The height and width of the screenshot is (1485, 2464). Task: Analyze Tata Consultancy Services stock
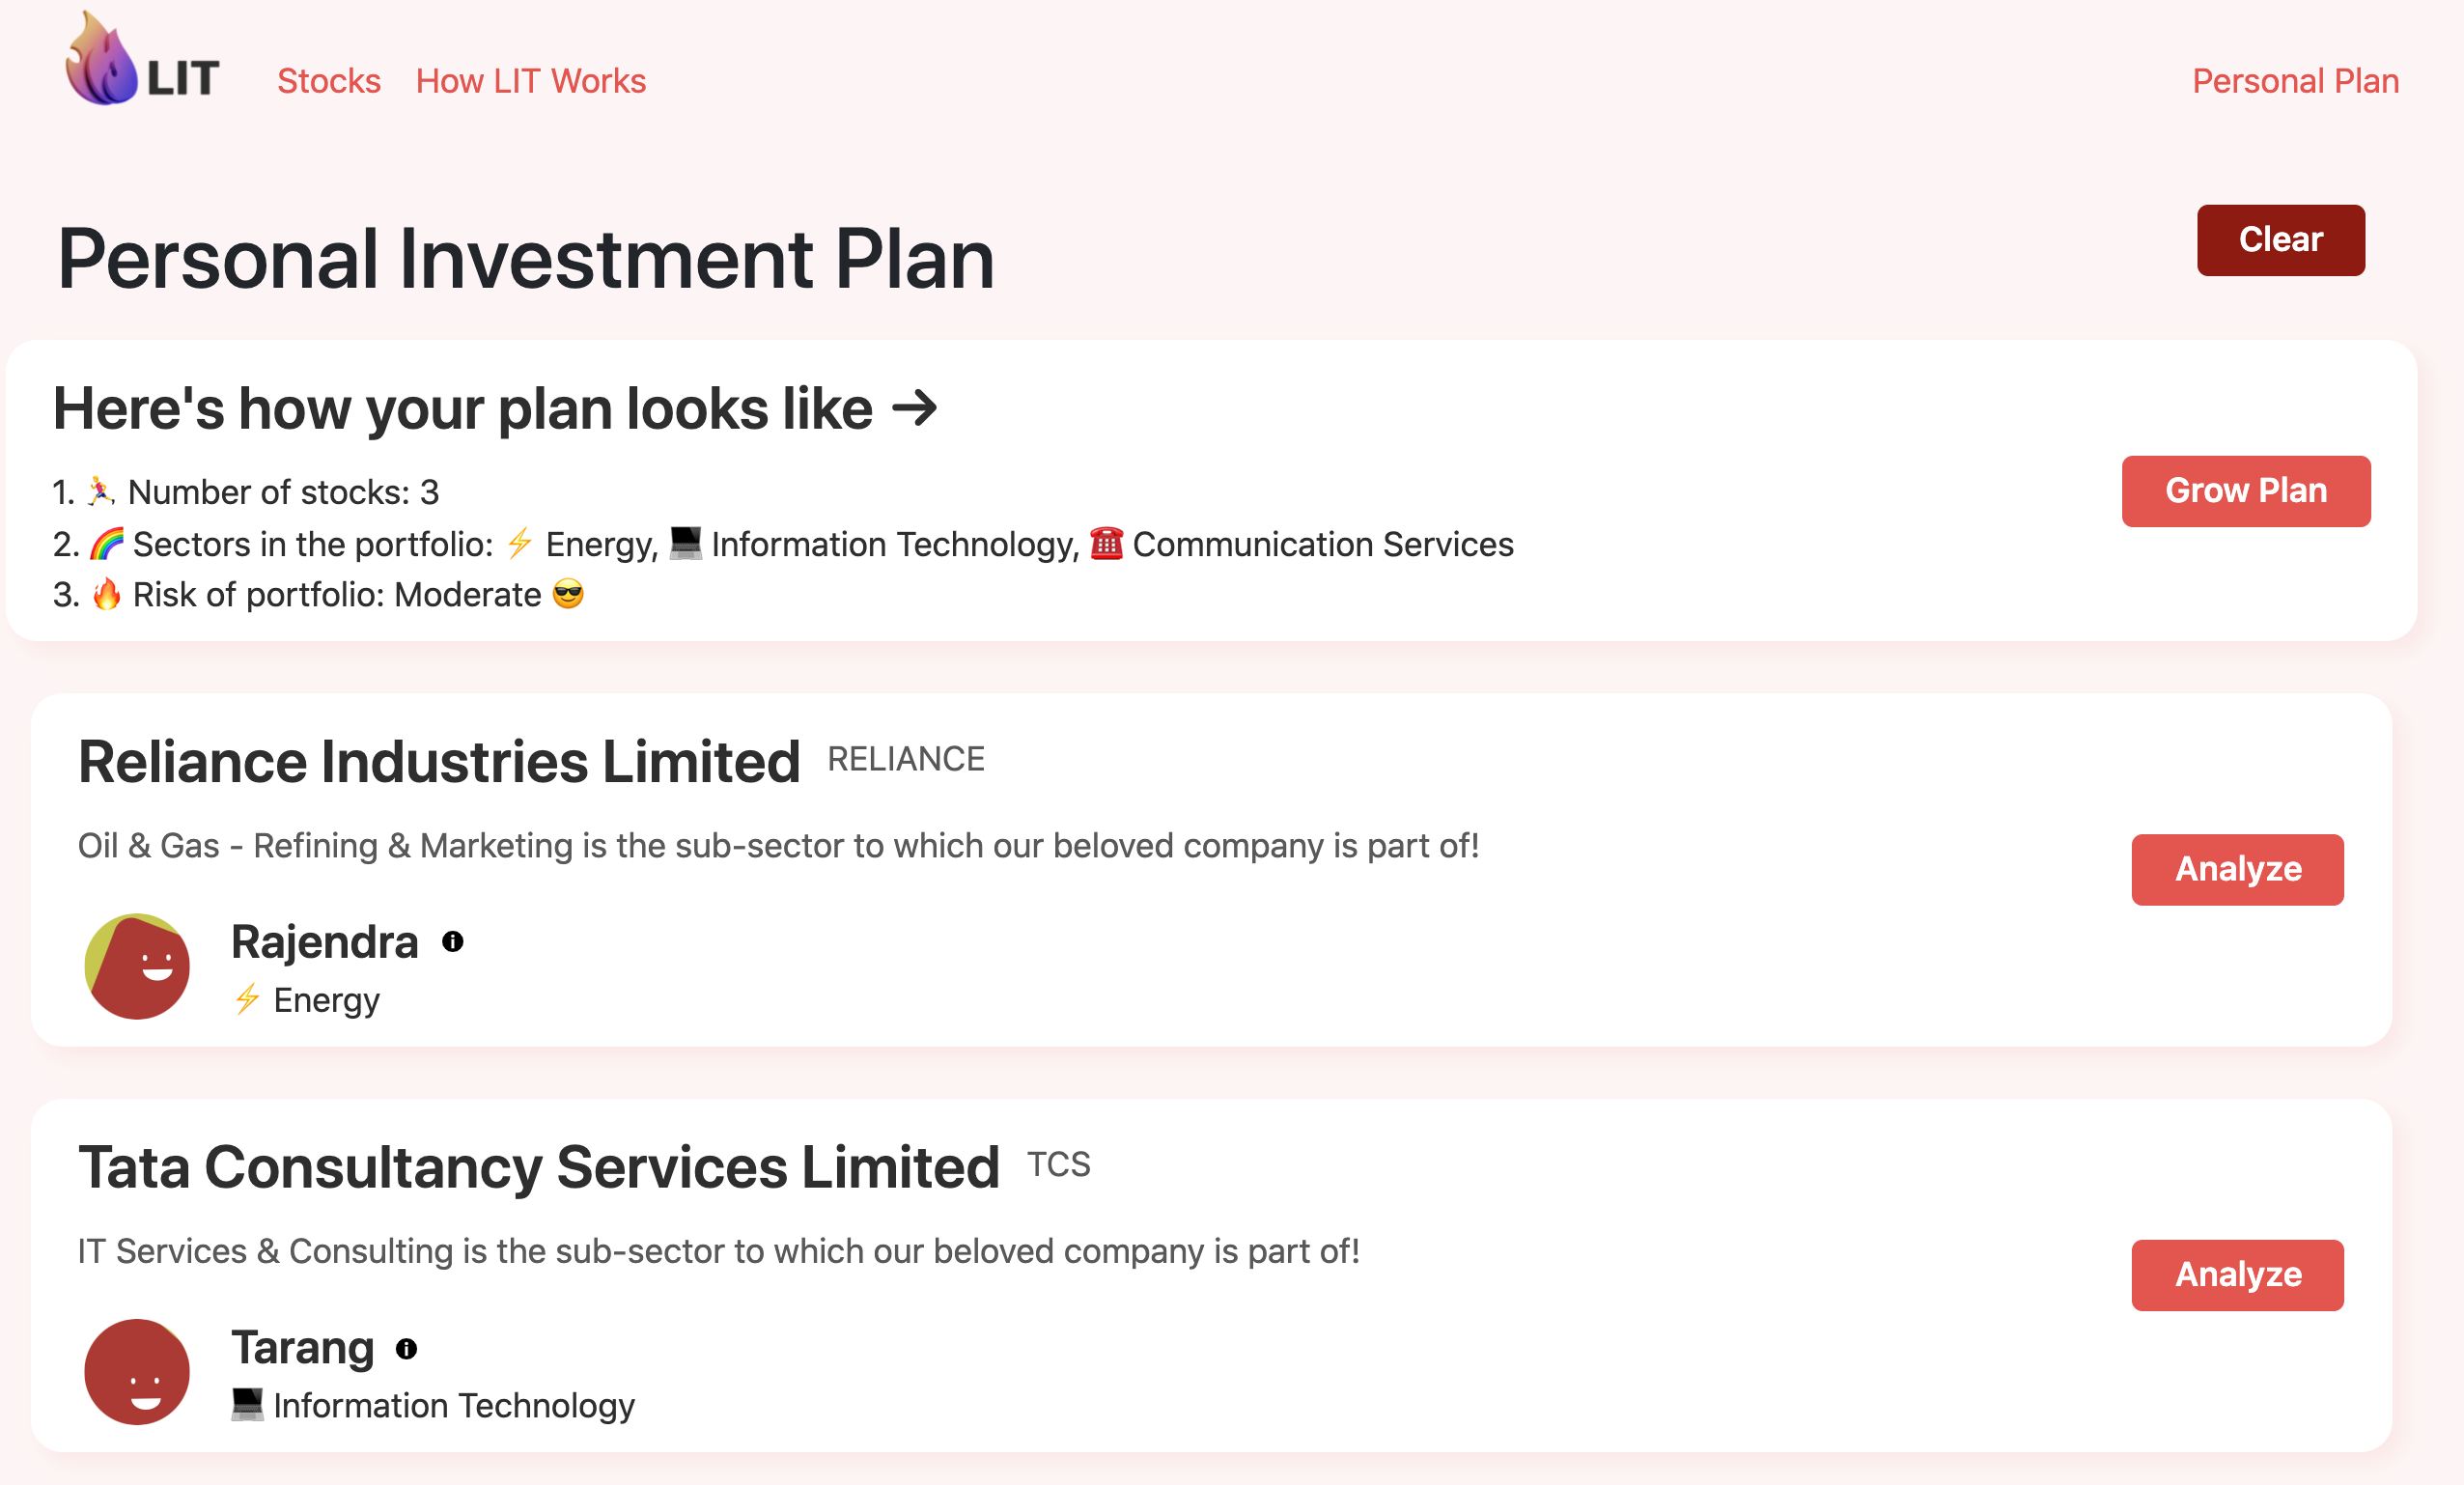(2237, 1275)
